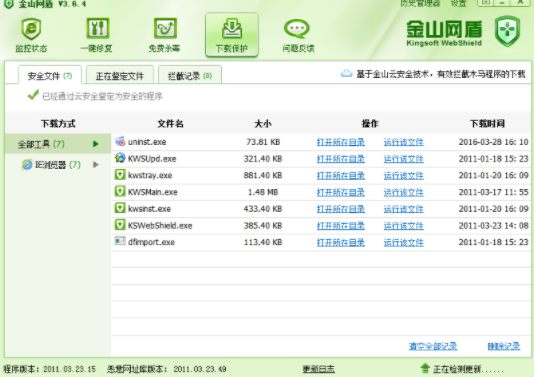
Task: Click the 下载时间 column header
Action: 487,123
